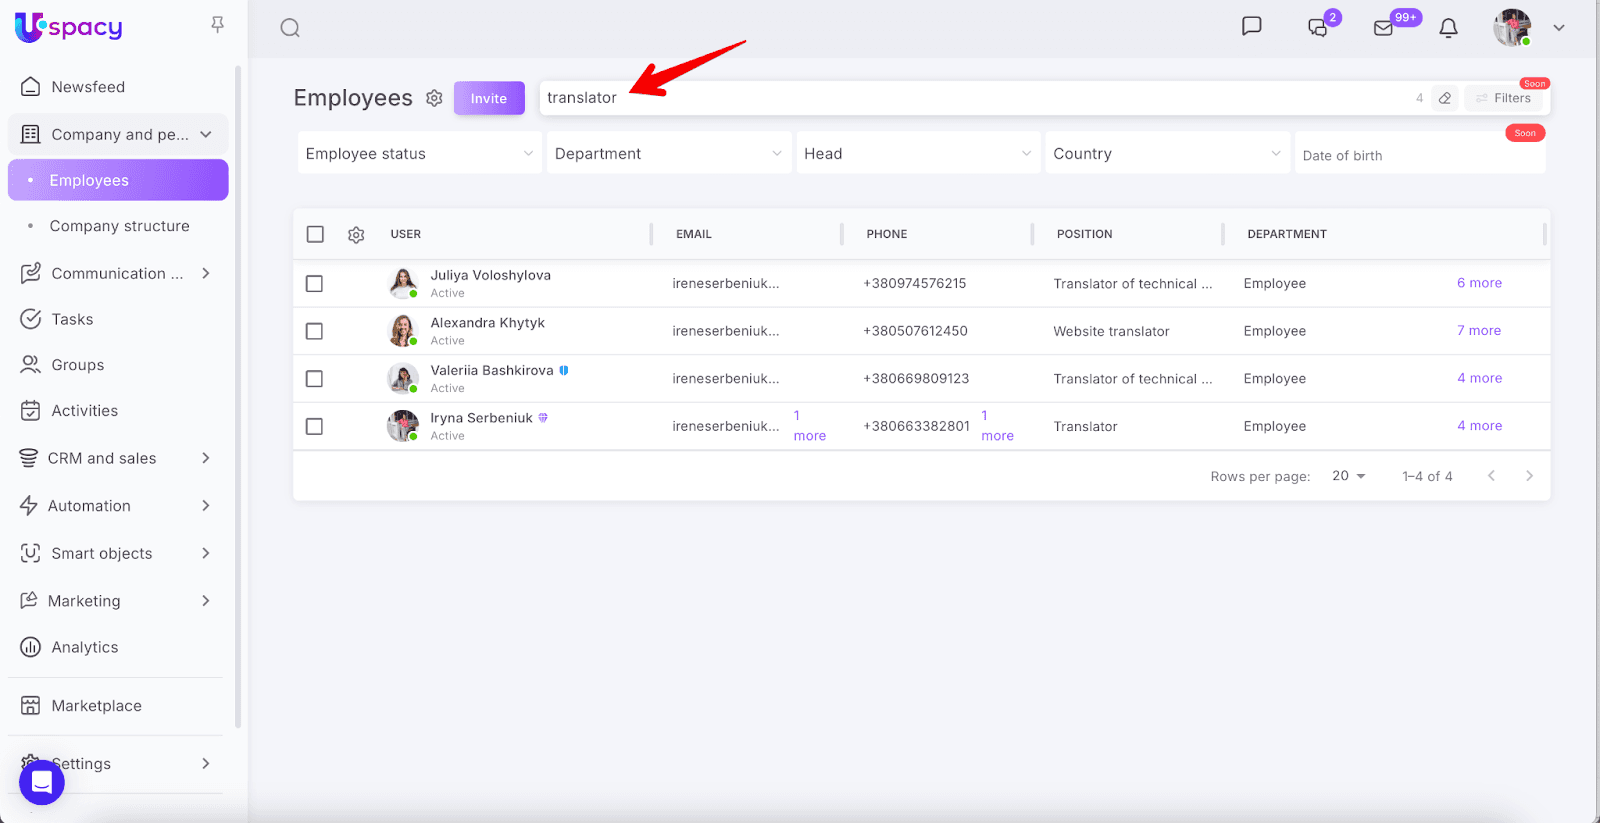Open chat conversations icon with 2 badge
Image resolution: width=1600 pixels, height=823 pixels.
pos(1318,28)
